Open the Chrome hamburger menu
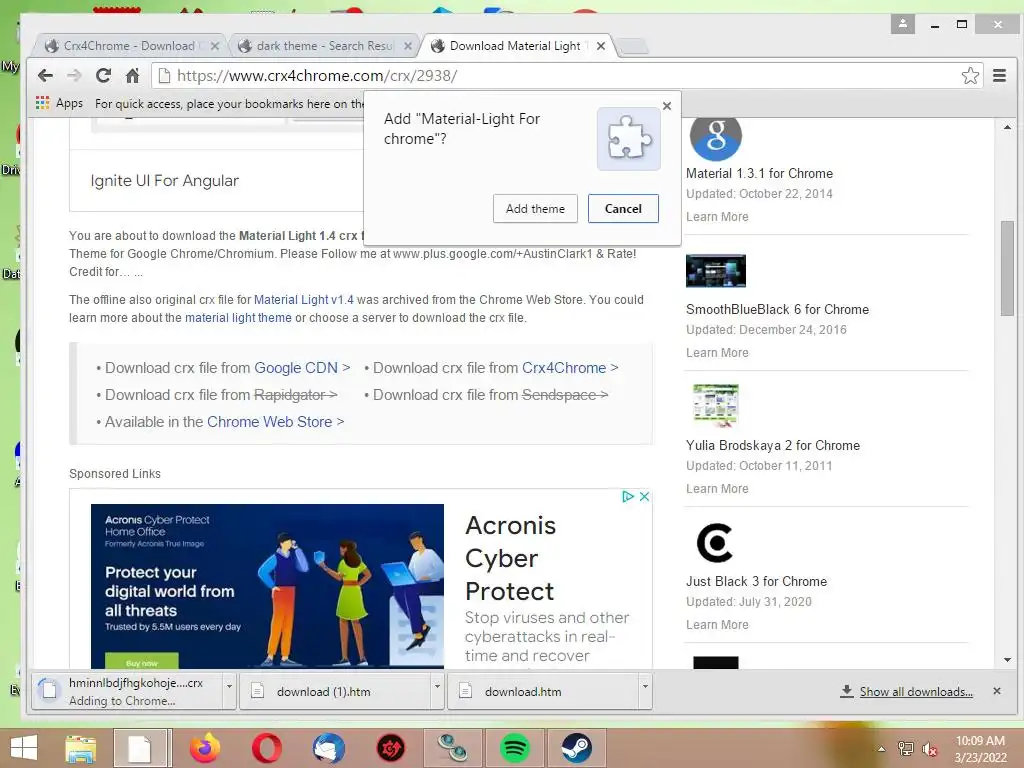The width and height of the screenshot is (1024, 768). tap(999, 76)
